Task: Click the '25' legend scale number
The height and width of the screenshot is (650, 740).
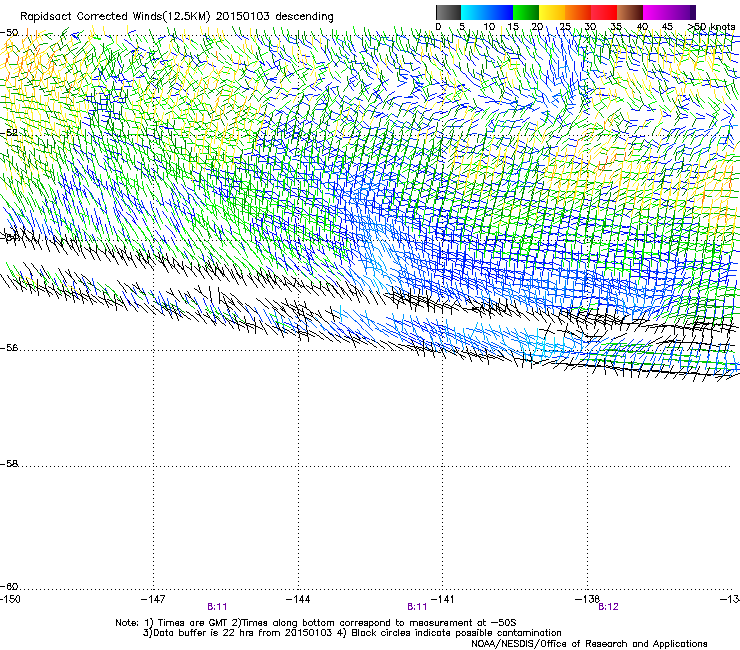Action: [565, 27]
